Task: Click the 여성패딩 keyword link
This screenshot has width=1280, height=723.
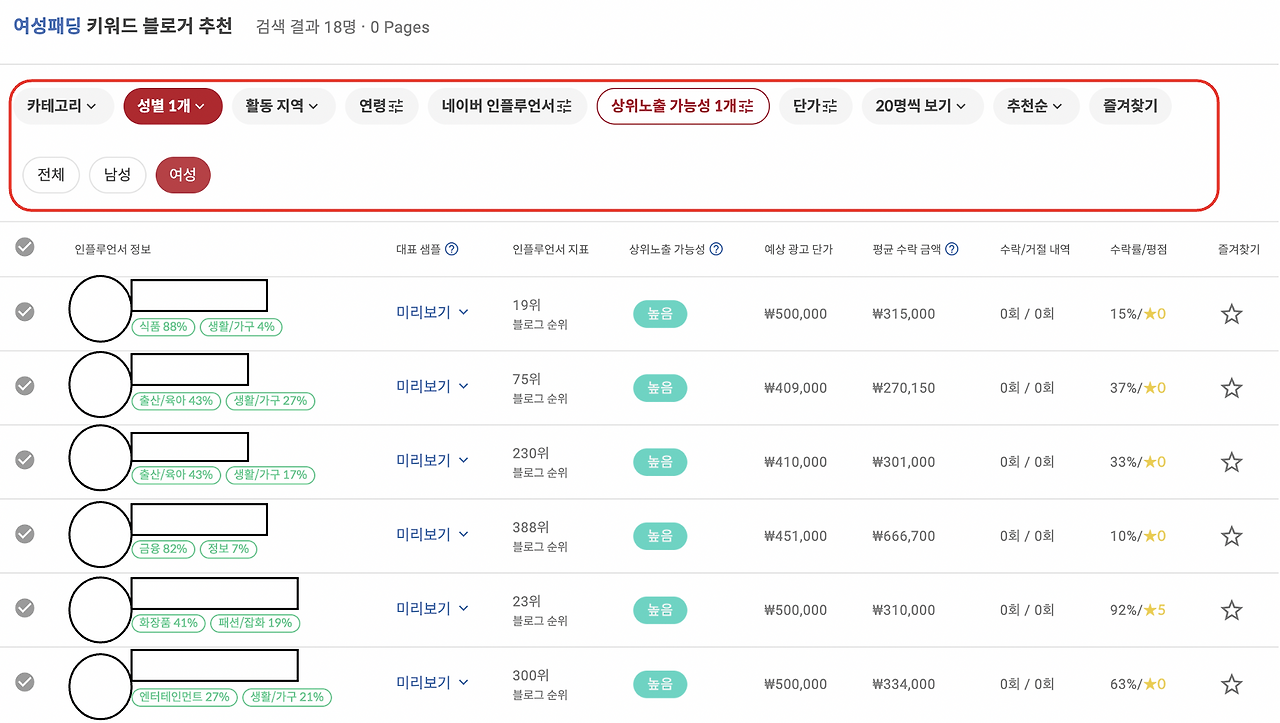Action: 45,27
